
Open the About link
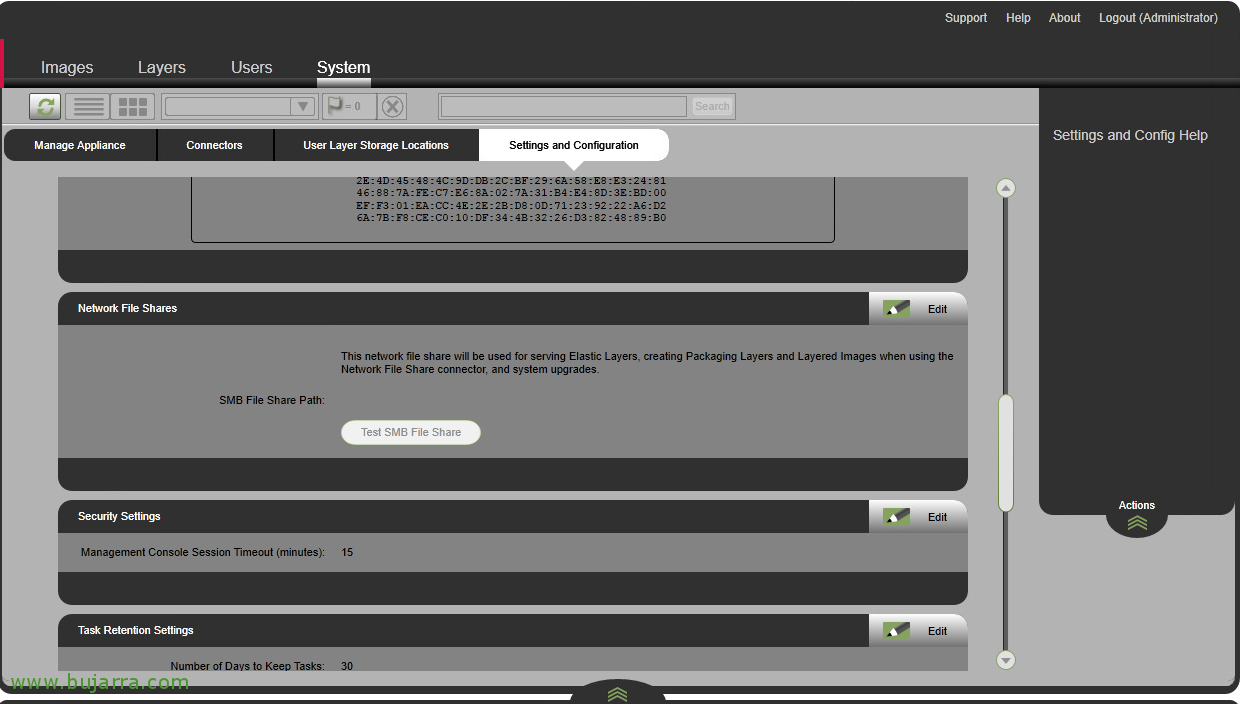[1065, 18]
